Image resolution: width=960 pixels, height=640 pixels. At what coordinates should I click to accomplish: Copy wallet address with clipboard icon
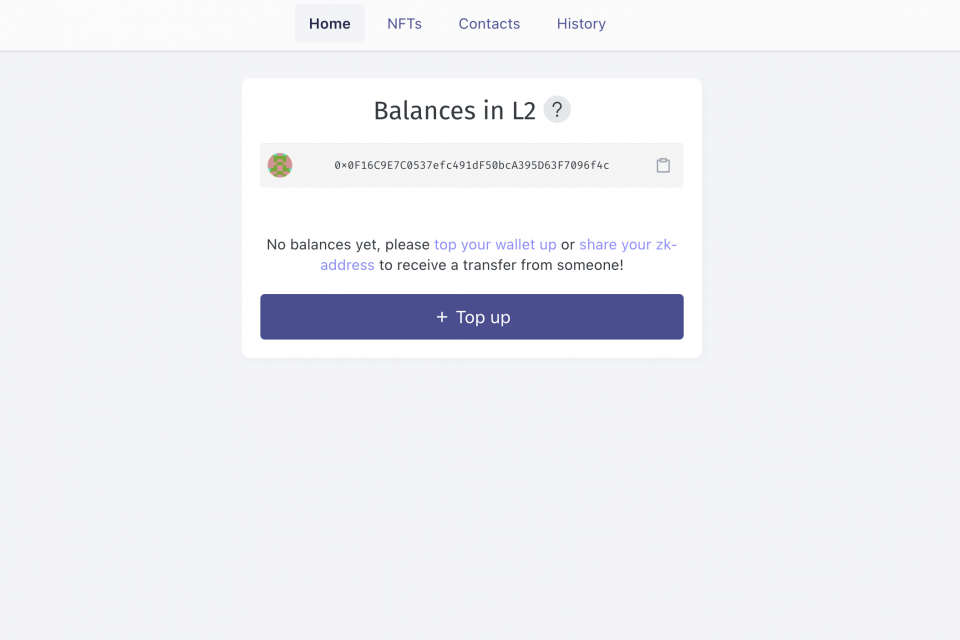663,165
